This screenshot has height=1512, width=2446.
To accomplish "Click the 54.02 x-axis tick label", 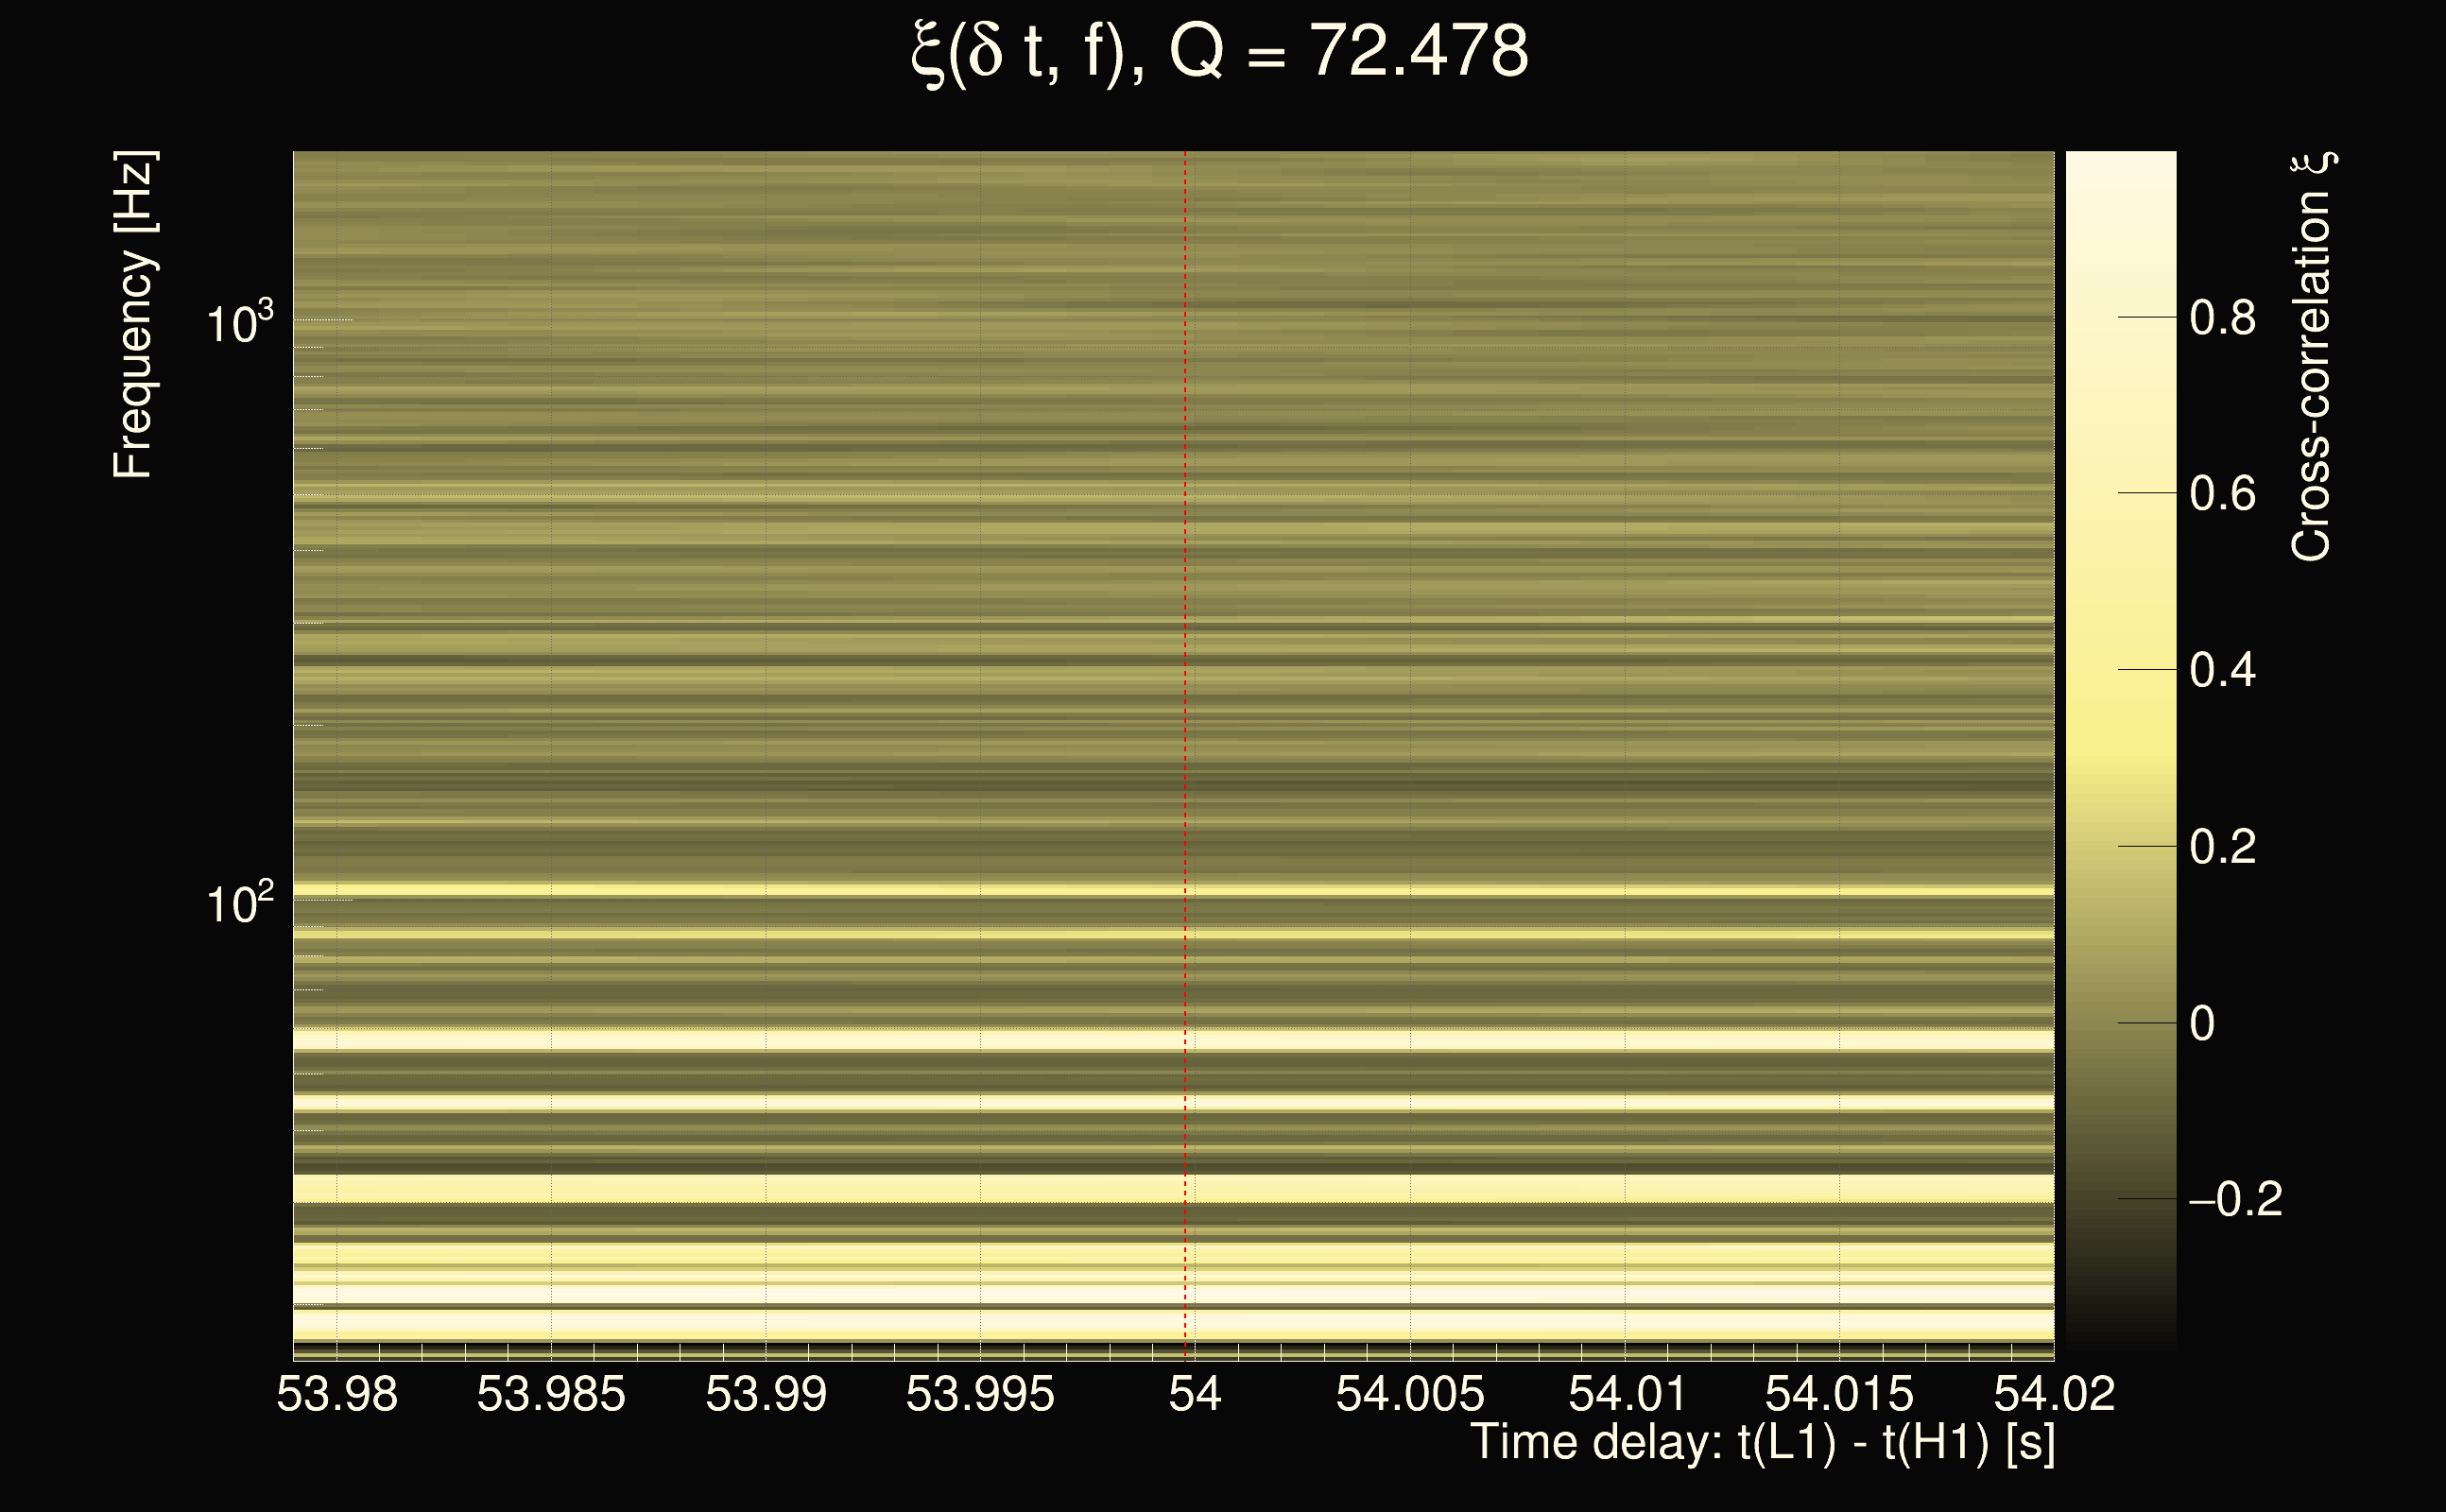I will [2054, 1394].
